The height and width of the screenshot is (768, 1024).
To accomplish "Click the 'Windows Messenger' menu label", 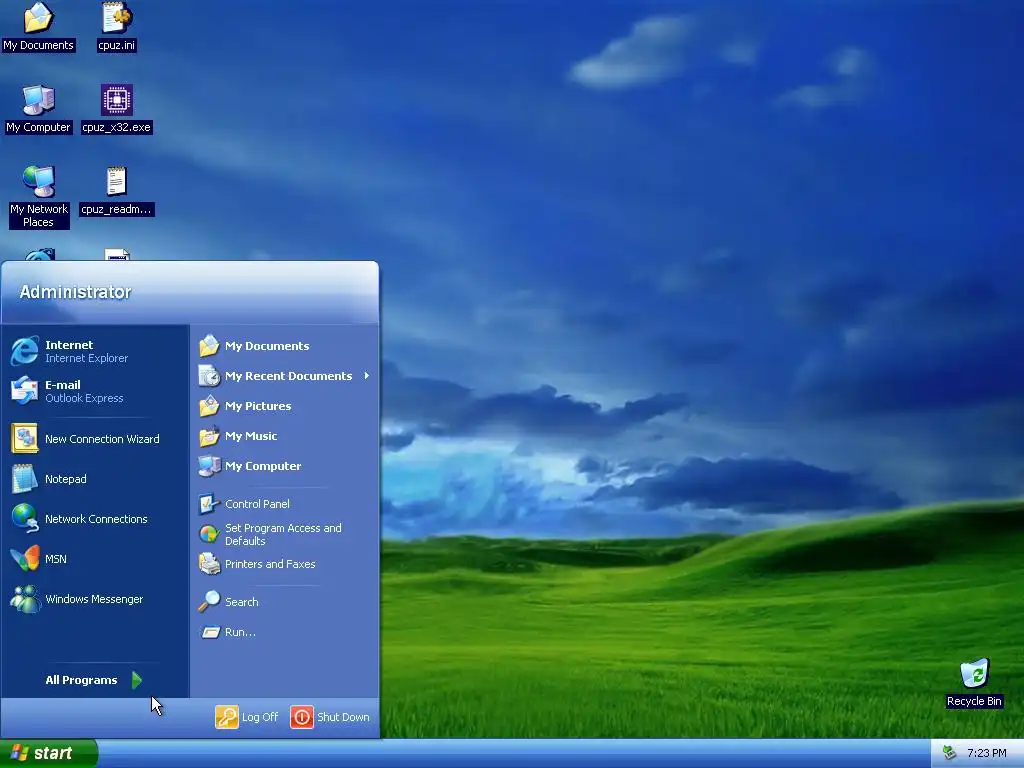I will click(94, 599).
